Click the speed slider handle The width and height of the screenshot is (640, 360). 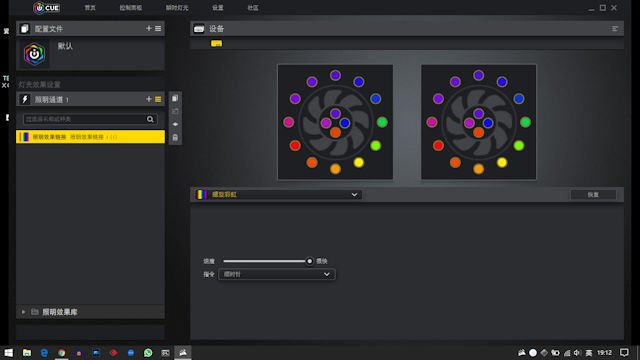[309, 261]
